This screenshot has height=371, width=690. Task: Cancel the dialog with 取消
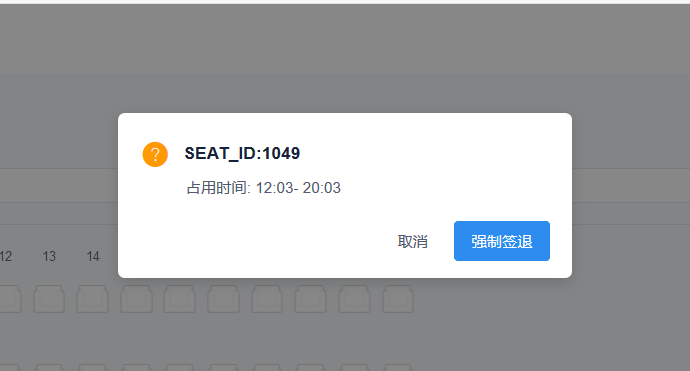[412, 241]
